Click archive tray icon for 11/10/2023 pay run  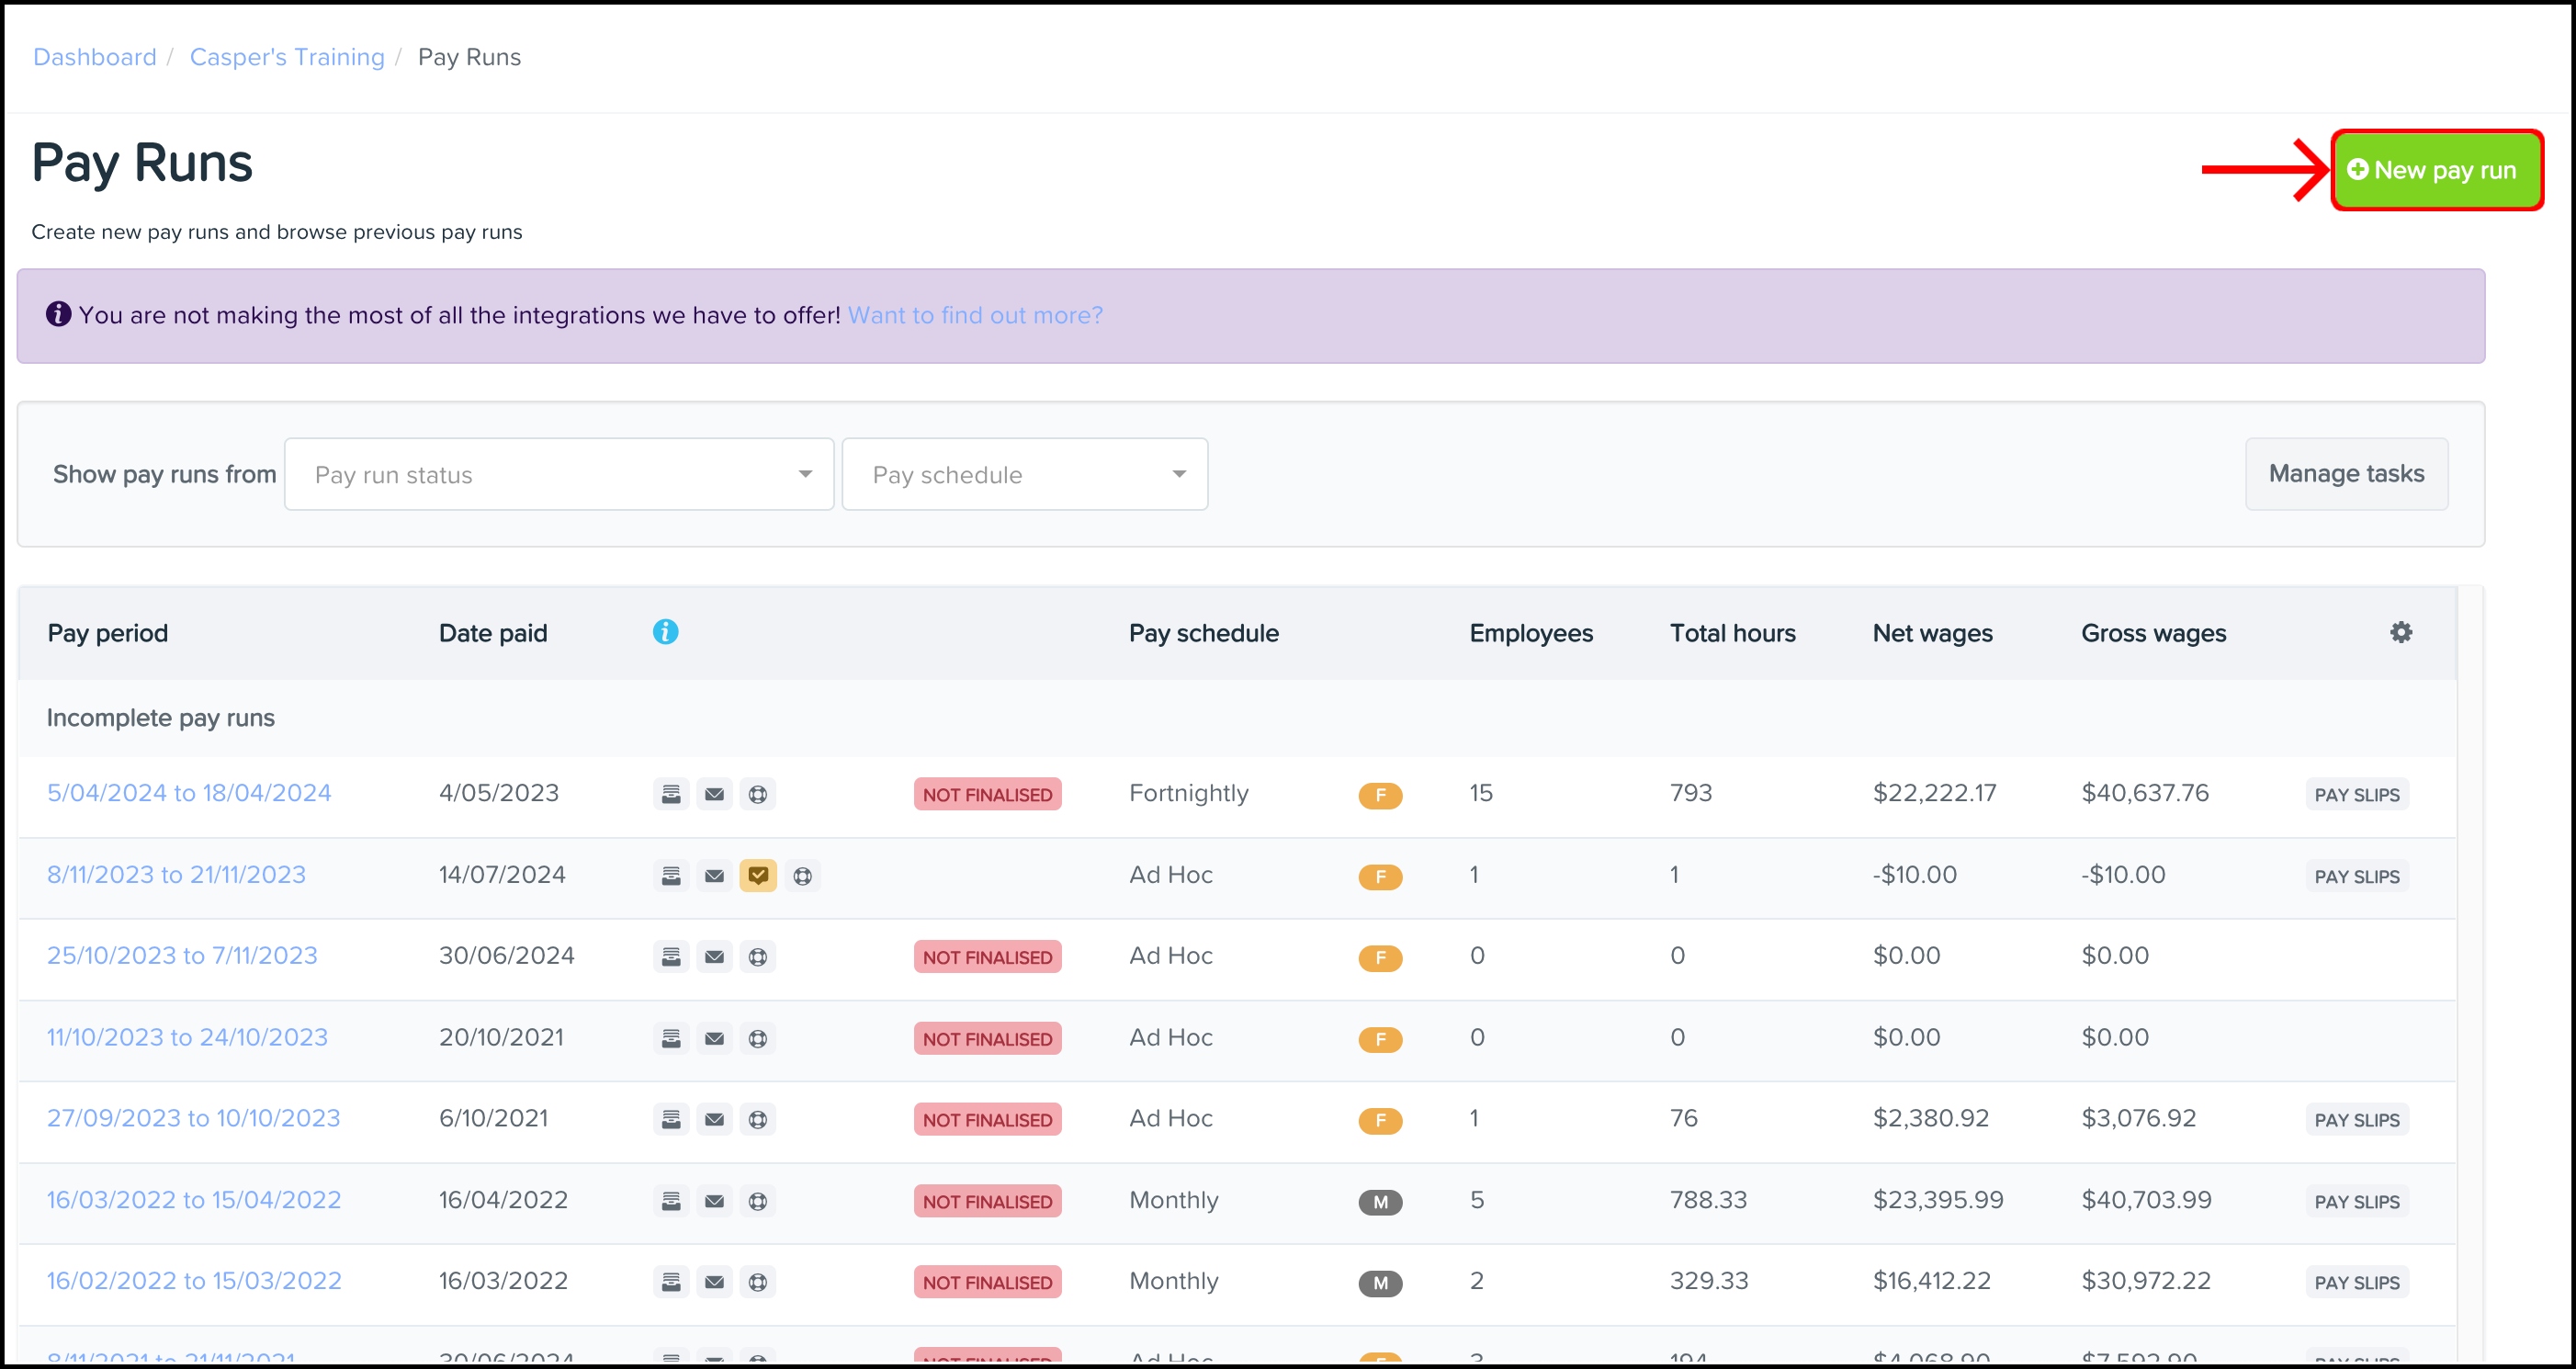click(671, 1039)
